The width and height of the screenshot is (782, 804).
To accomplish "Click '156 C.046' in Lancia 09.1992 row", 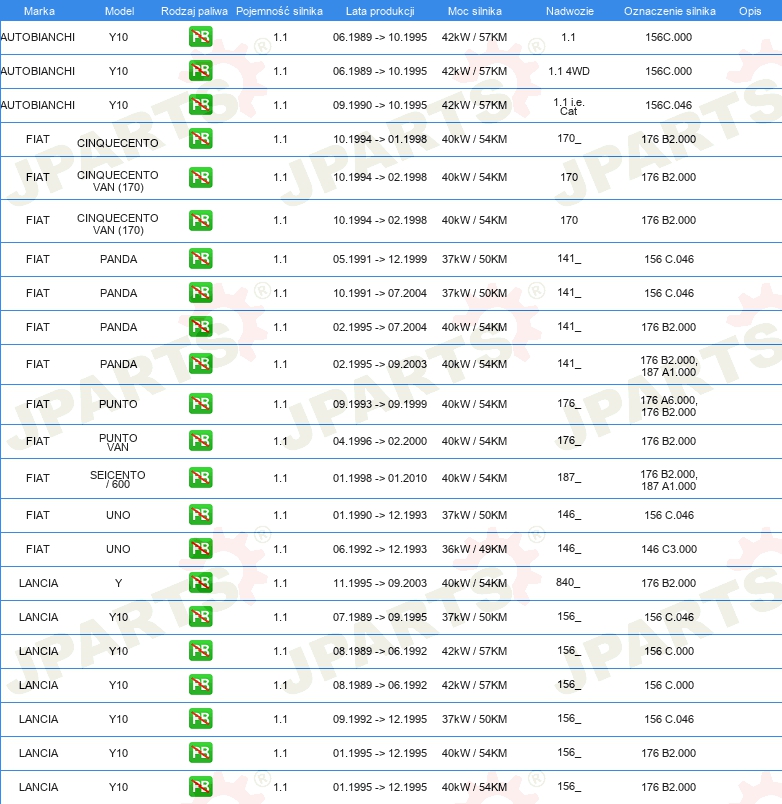I will (669, 719).
